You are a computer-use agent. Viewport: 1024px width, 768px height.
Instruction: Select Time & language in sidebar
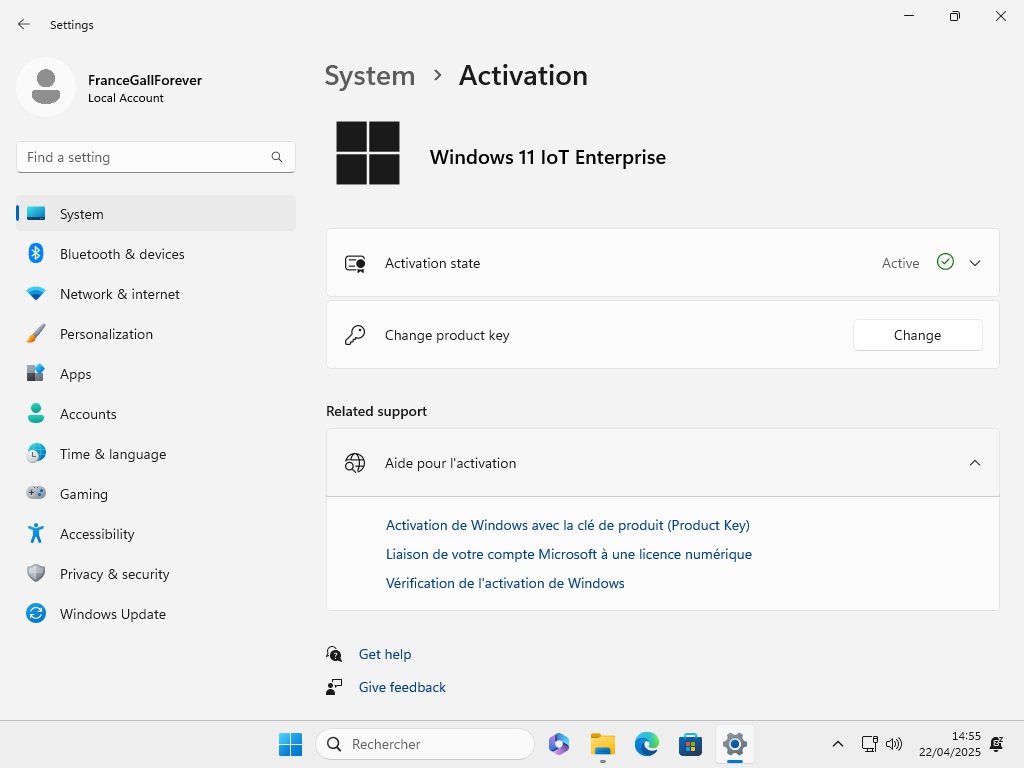pyautogui.click(x=112, y=454)
